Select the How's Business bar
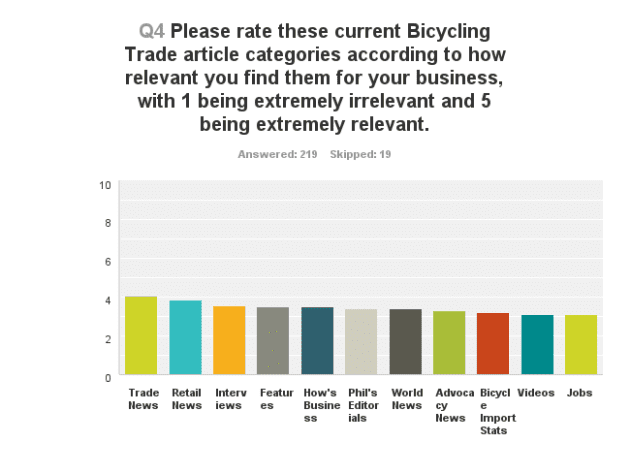The height and width of the screenshot is (474, 630). [x=317, y=342]
